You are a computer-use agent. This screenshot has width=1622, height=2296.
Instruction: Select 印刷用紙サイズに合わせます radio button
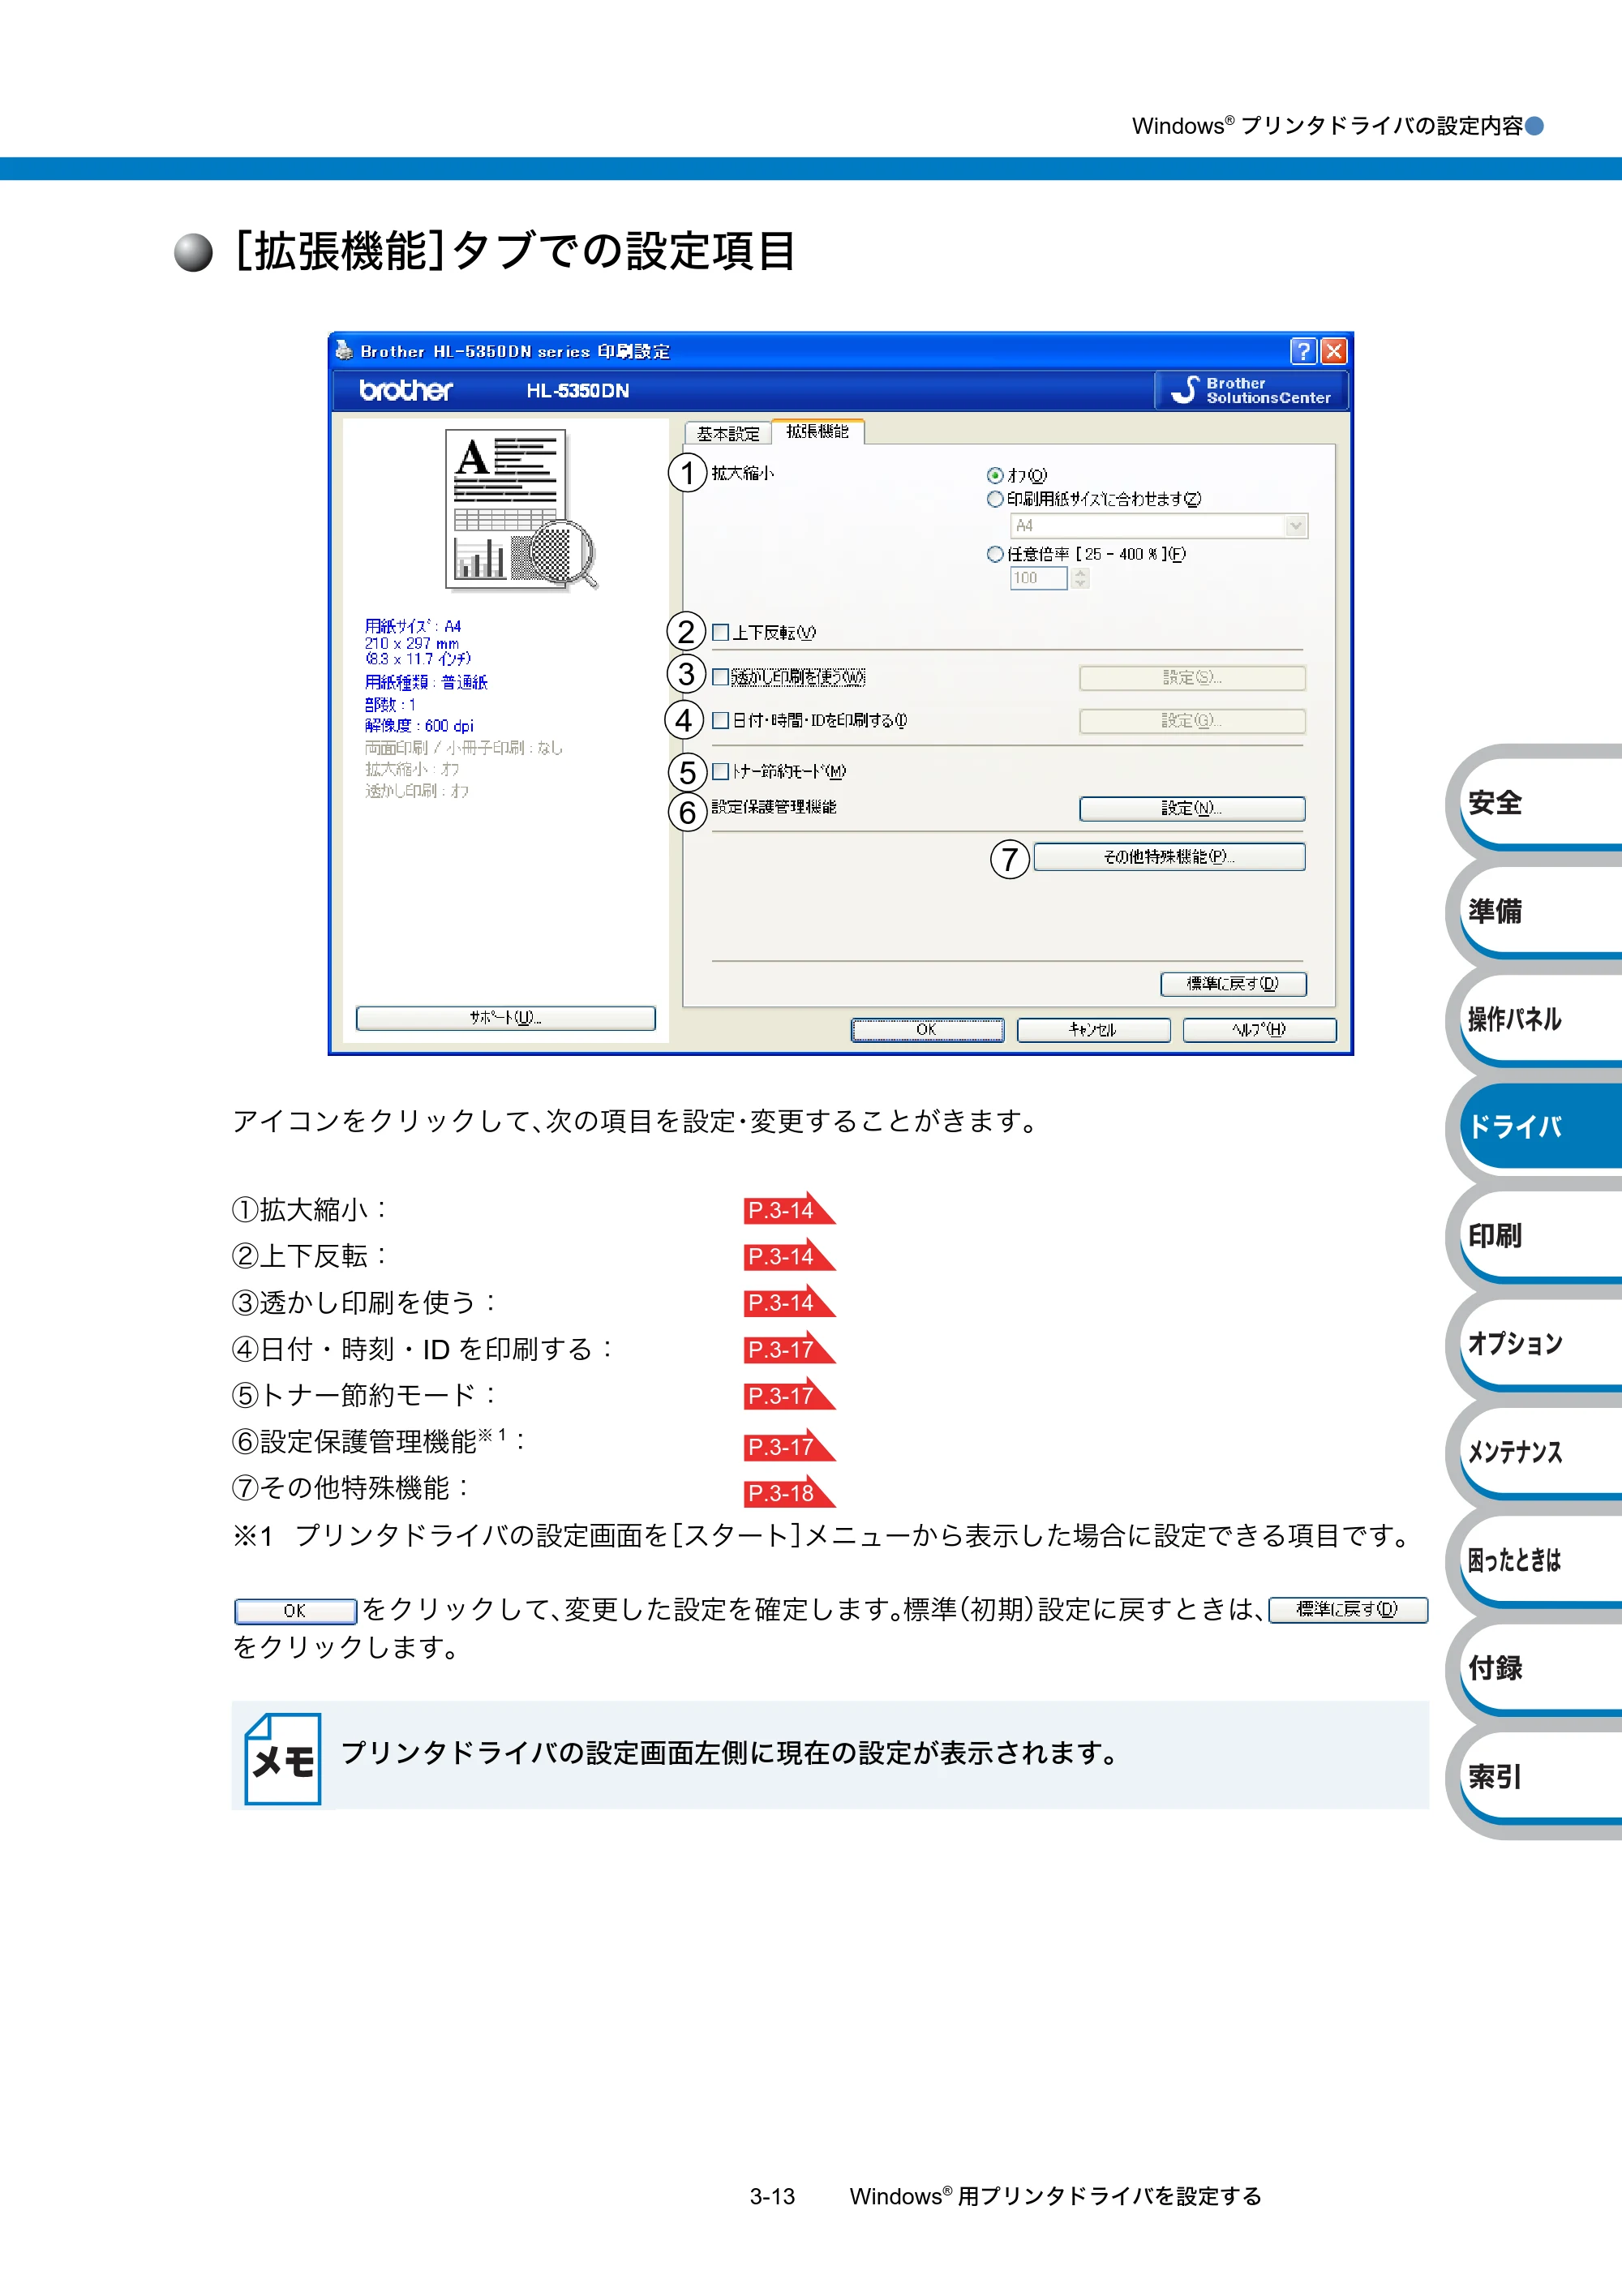995,499
